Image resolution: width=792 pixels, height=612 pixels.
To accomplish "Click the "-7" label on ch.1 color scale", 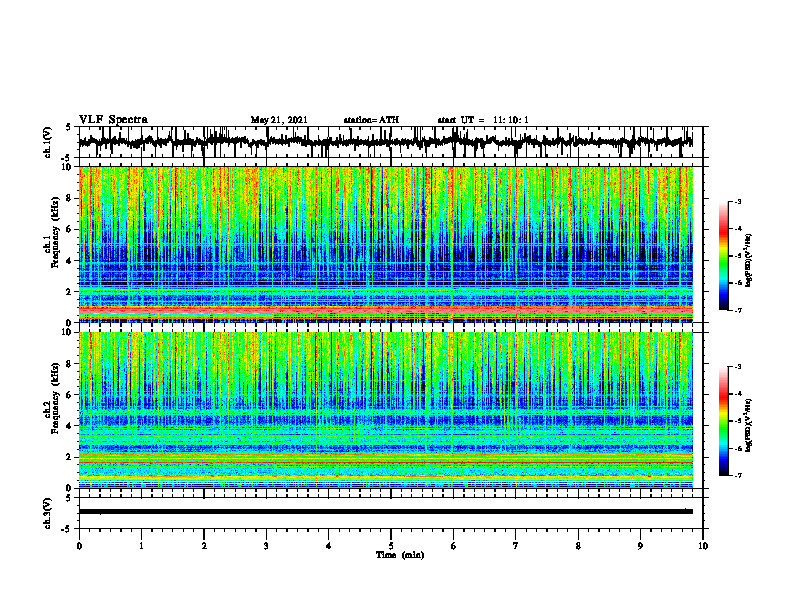I will pyautogui.click(x=738, y=310).
